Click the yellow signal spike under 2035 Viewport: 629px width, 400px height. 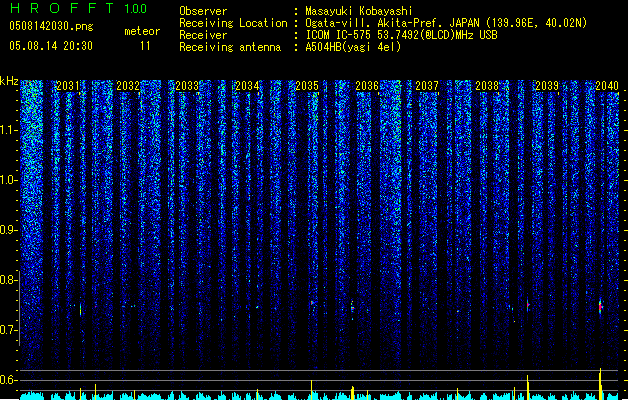pyautogui.click(x=312, y=390)
